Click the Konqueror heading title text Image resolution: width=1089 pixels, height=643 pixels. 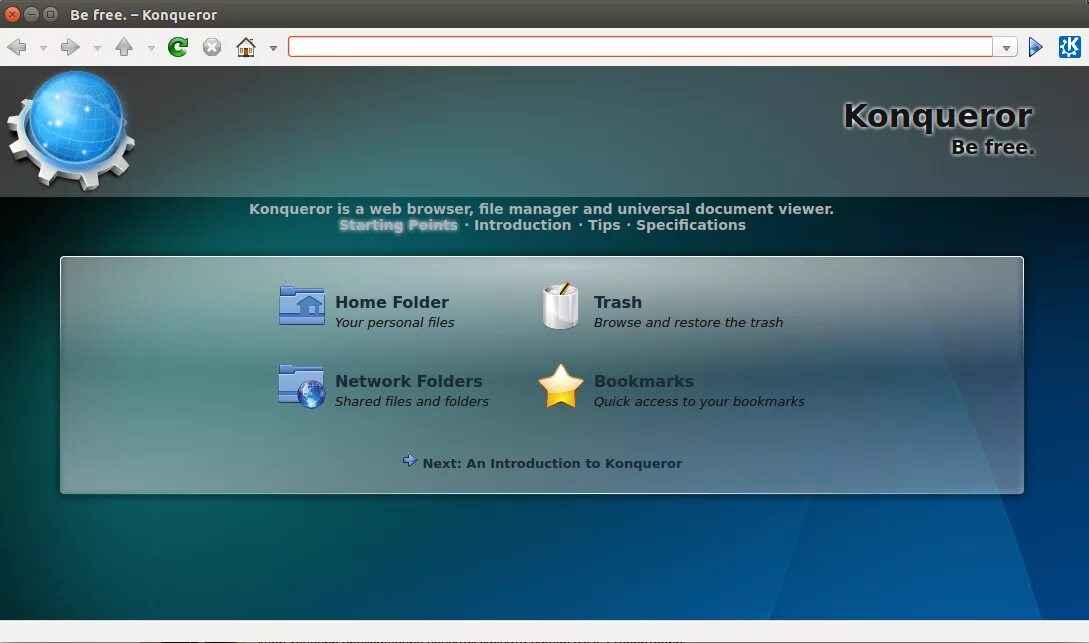click(938, 116)
